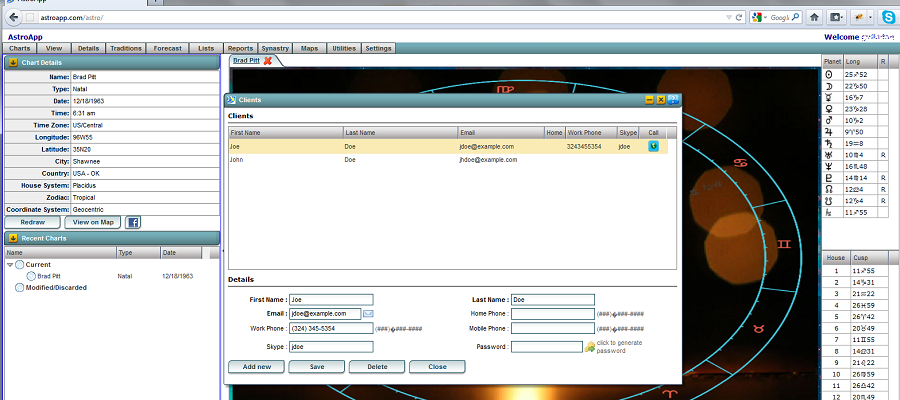Click the browser back arrow button
Screen dimensions: 900x400
pyautogui.click(x=14, y=18)
